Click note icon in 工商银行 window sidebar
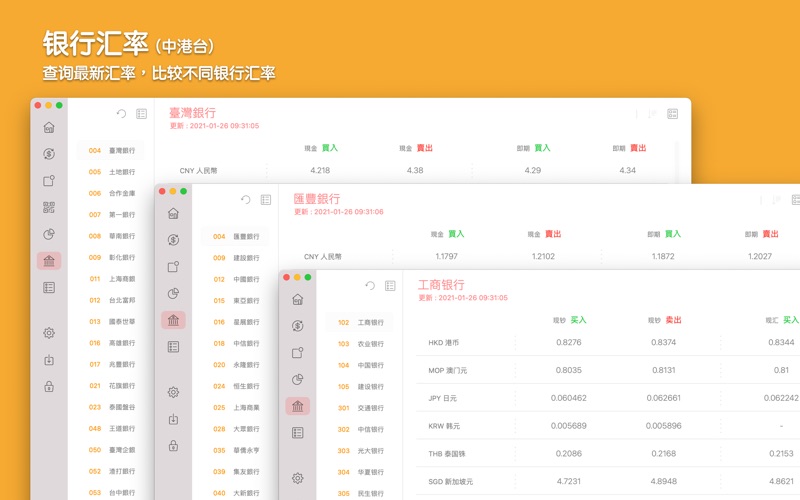This screenshot has width=800, height=500. coord(298,353)
